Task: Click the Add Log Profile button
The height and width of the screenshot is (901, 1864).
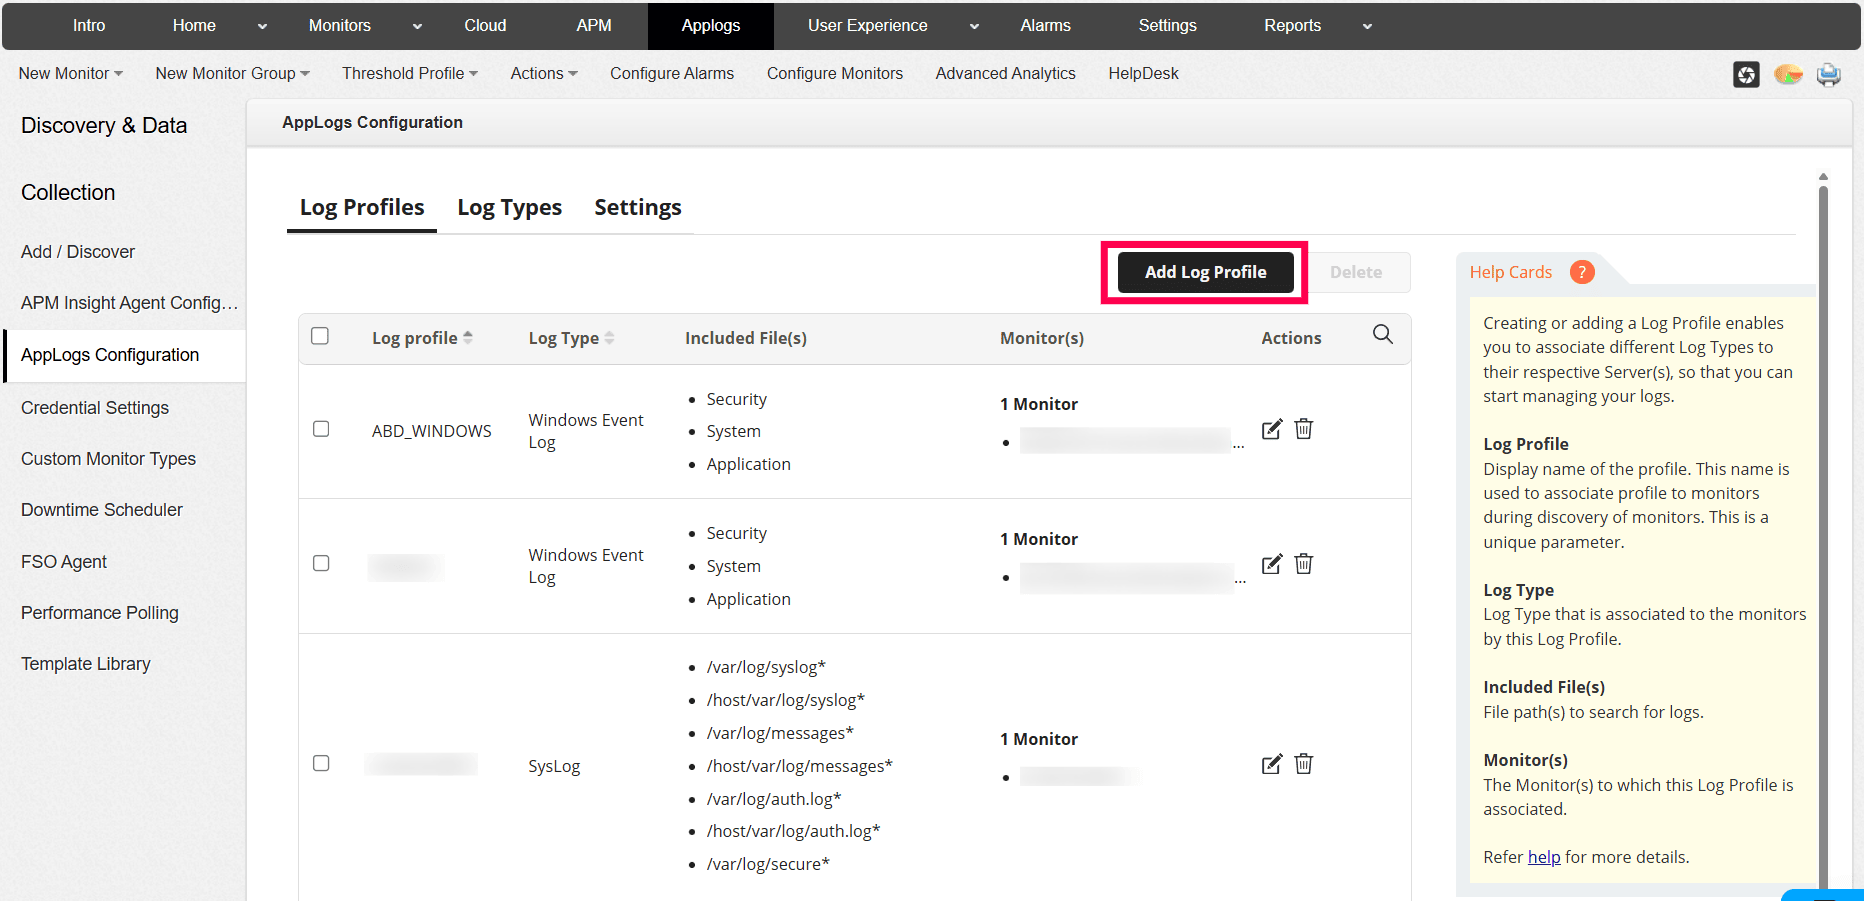Action: coord(1205,271)
